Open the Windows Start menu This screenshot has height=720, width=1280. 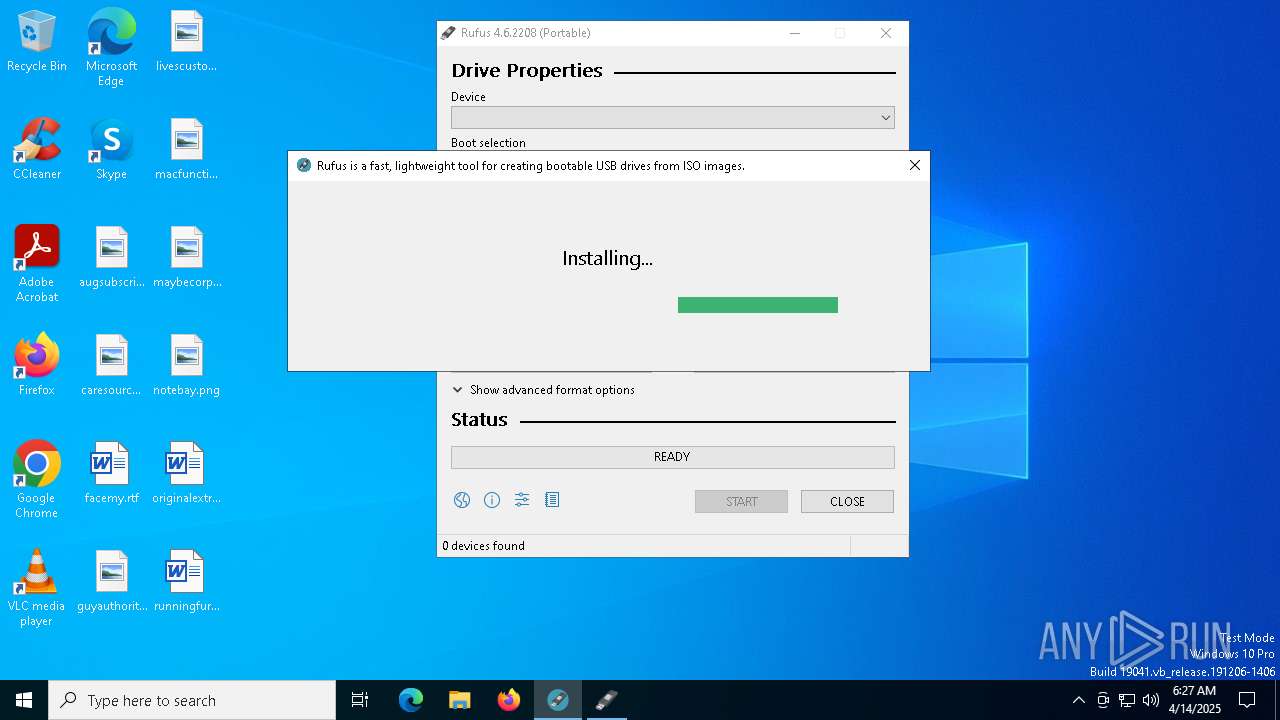(x=24, y=700)
